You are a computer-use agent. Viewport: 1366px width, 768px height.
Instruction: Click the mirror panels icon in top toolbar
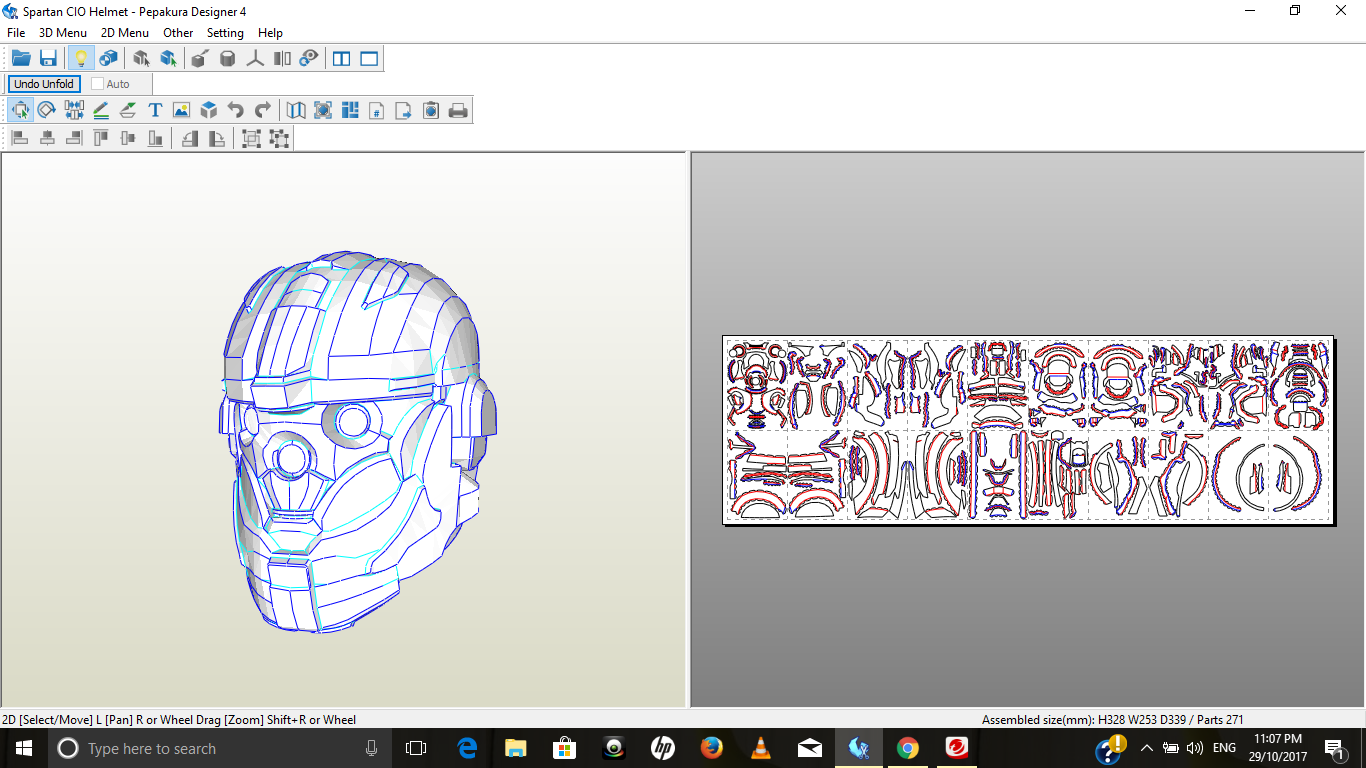pyautogui.click(x=283, y=58)
